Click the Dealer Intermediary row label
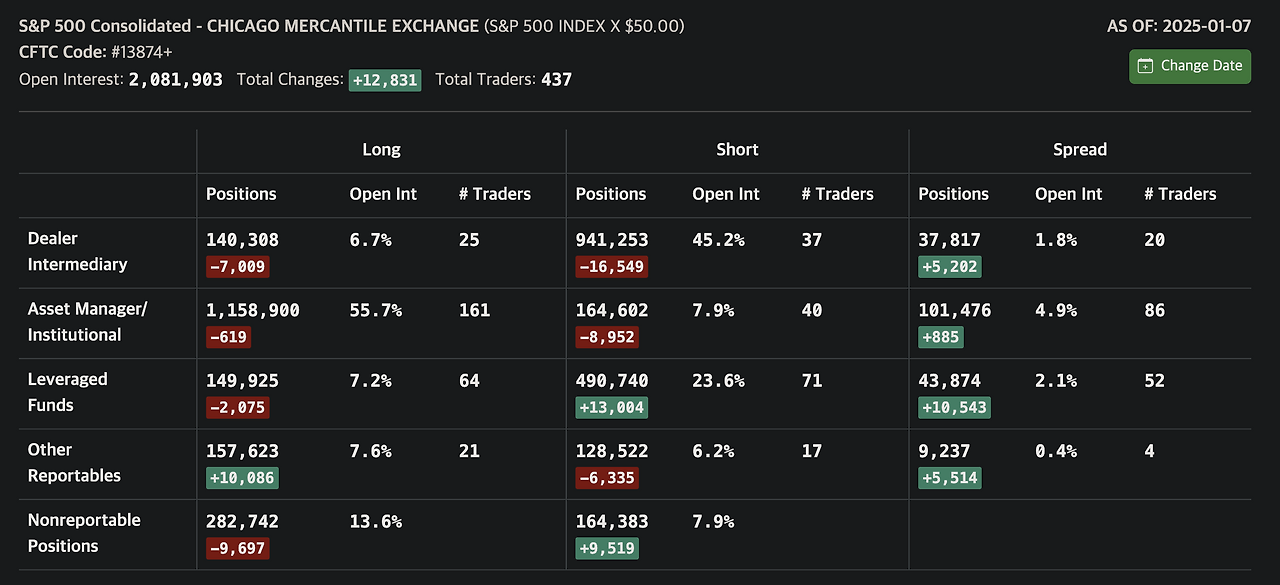 [77, 251]
